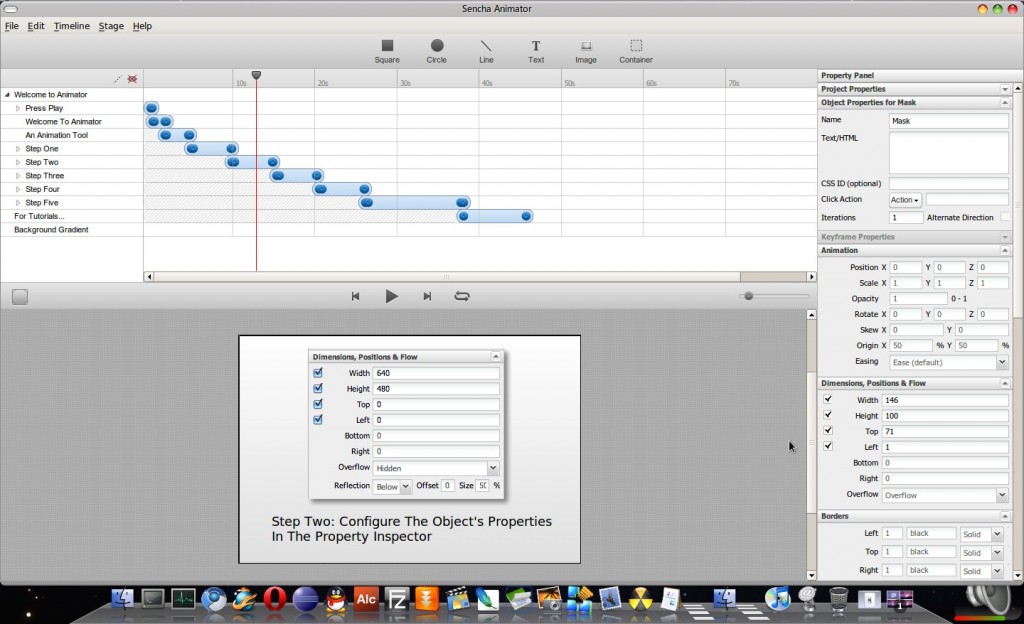Skip to the previous keyframe
This screenshot has width=1024, height=624.
[355, 296]
